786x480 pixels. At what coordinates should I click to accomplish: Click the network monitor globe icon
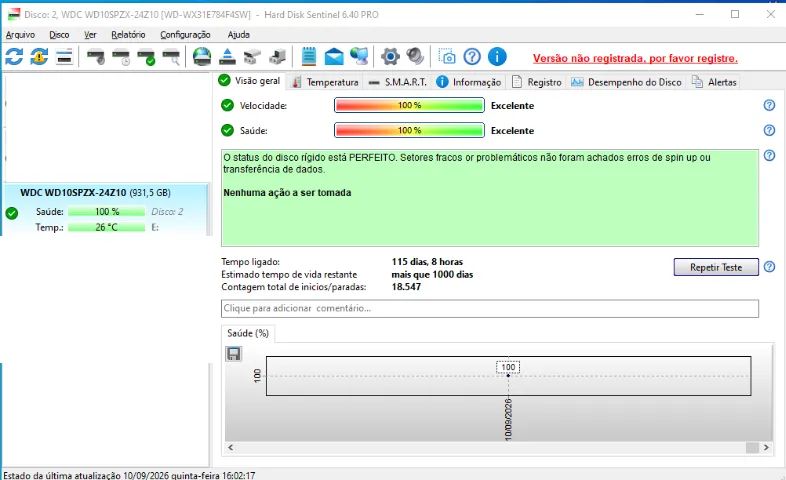359,57
